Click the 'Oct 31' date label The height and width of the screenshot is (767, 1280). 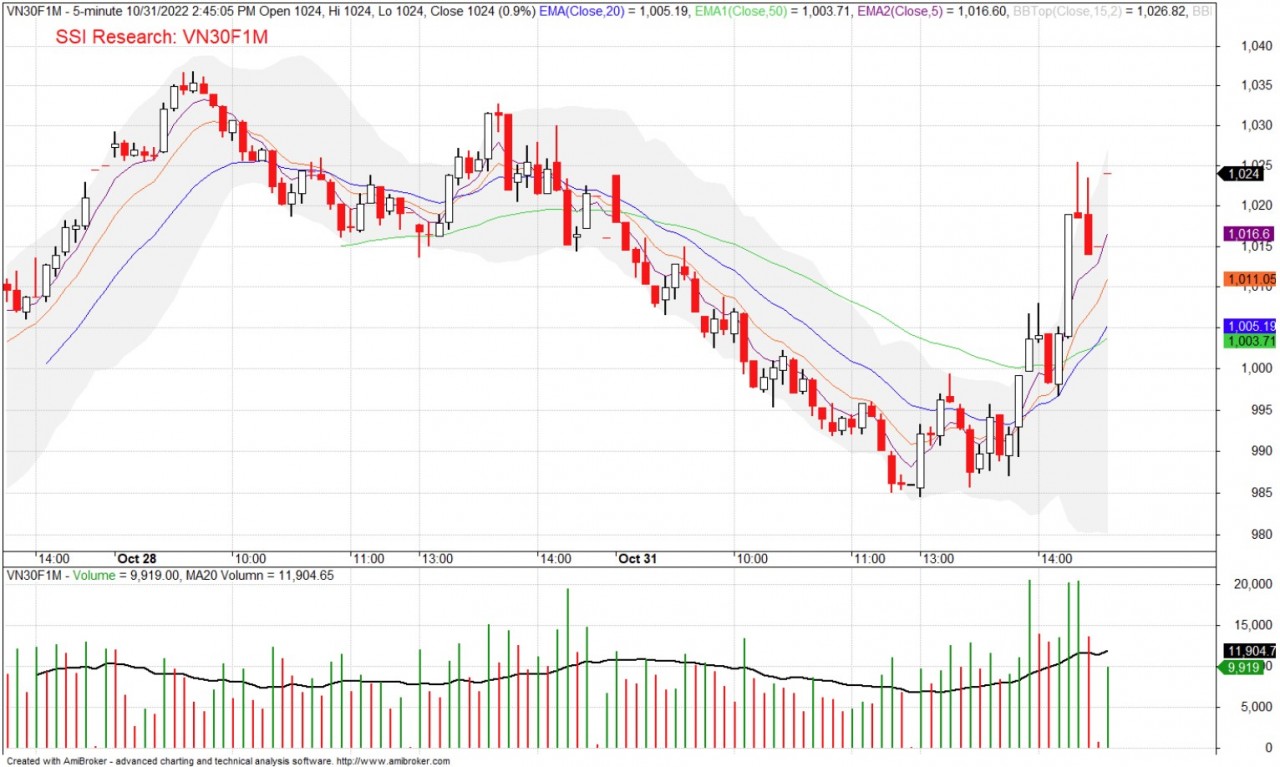coord(637,558)
